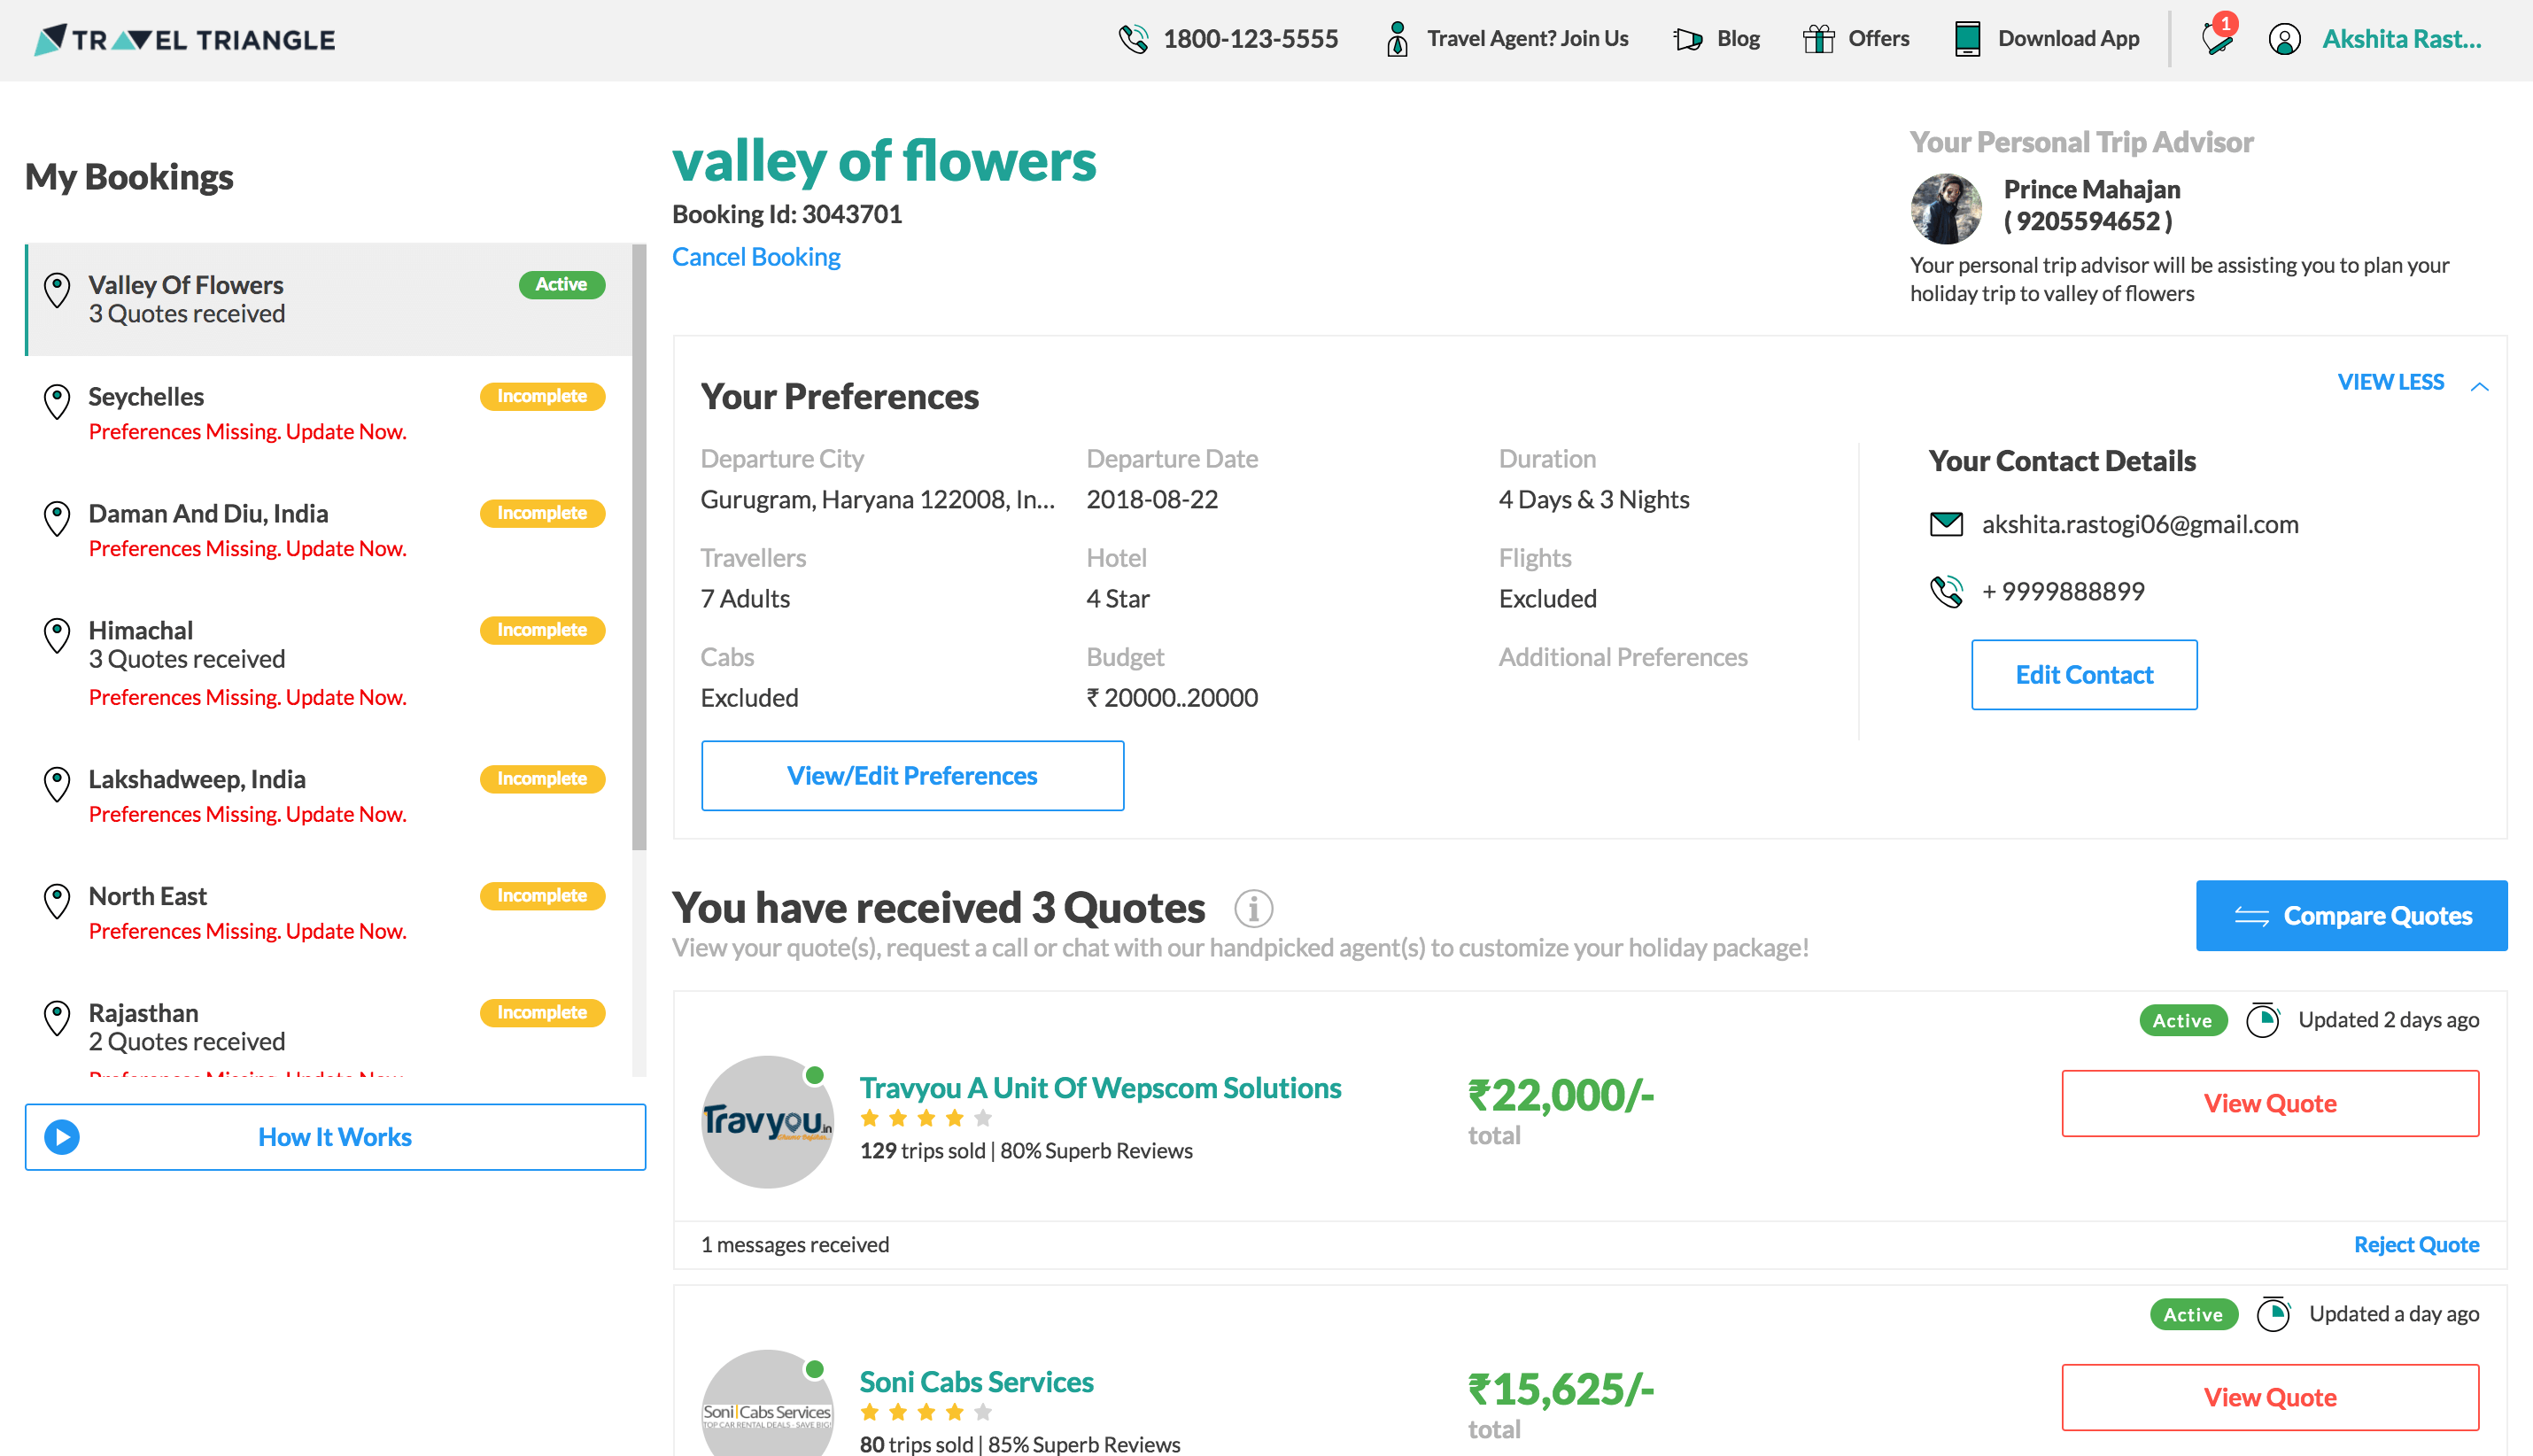Viewport: 2533px width, 1456px height.
Task: Click the Travel Triangle logo
Action: tap(185, 39)
